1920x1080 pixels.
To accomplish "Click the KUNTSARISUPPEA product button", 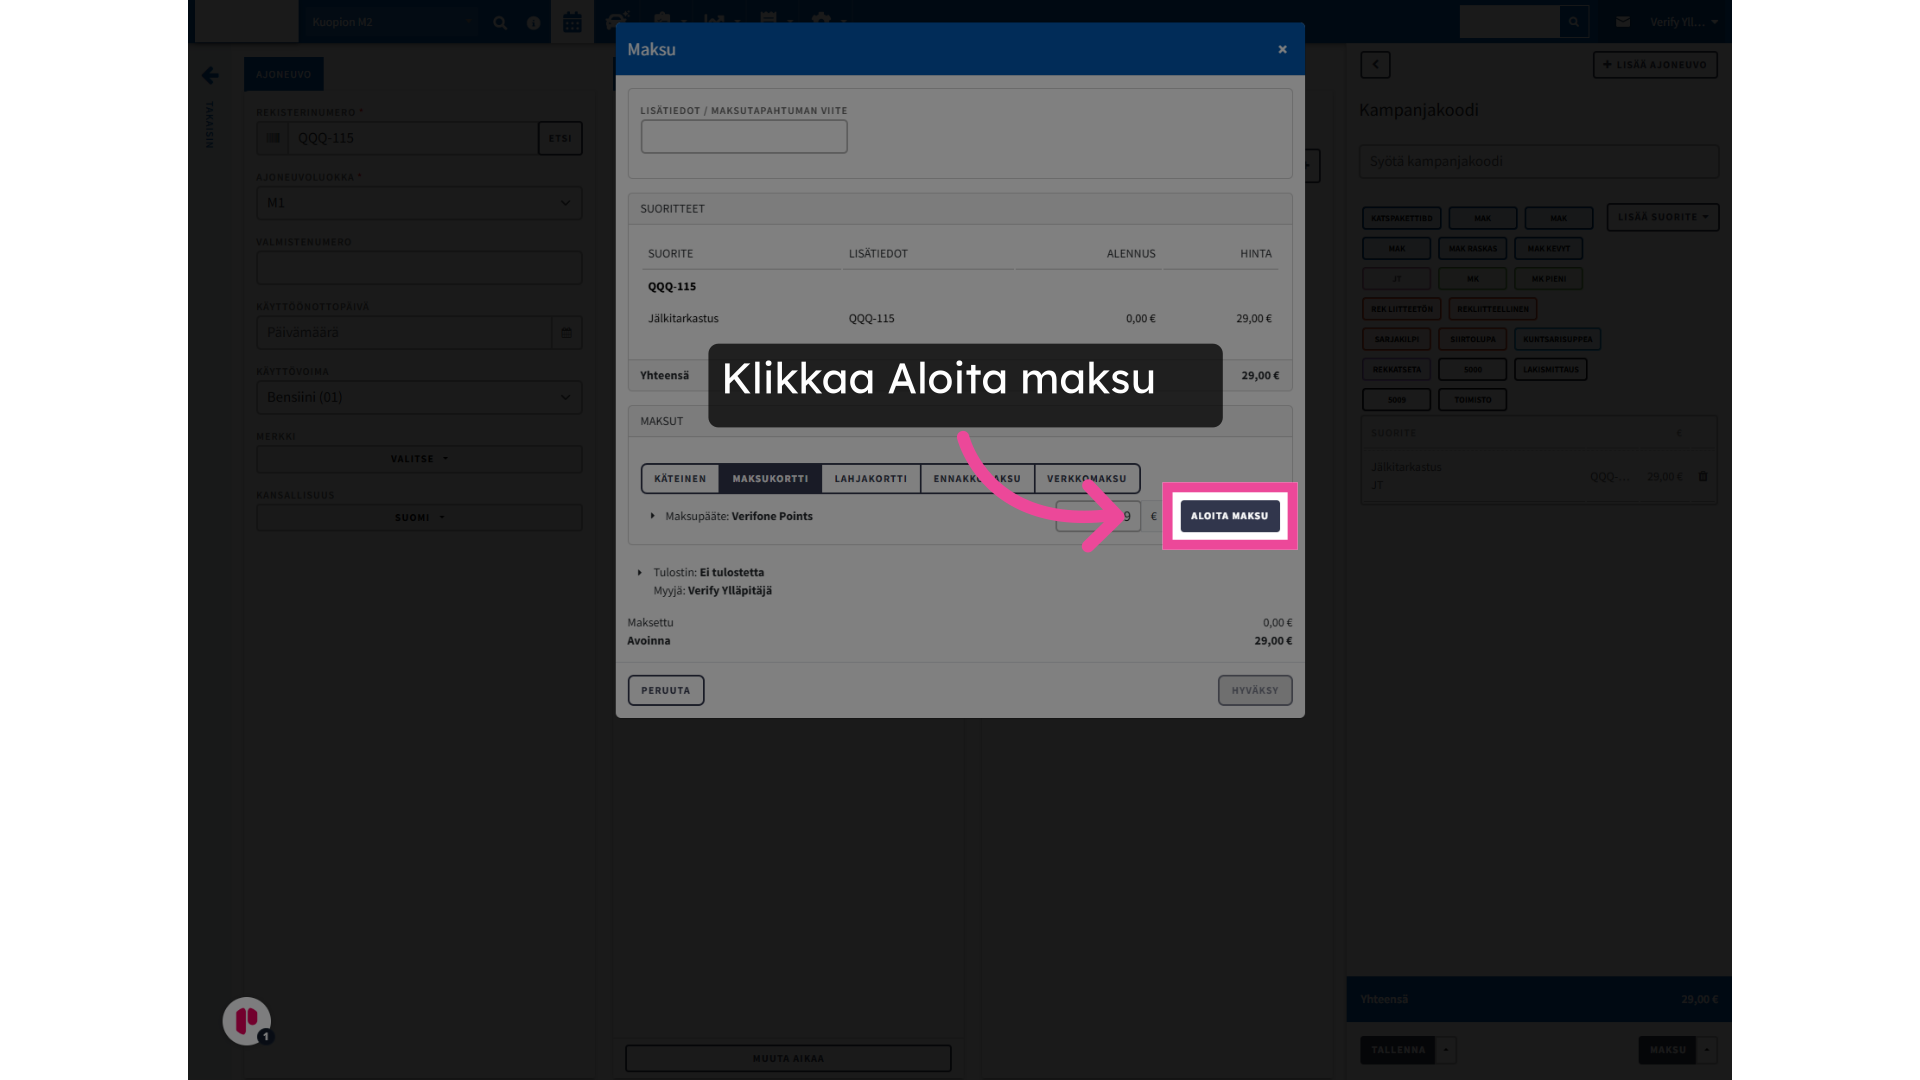I will coord(1557,339).
